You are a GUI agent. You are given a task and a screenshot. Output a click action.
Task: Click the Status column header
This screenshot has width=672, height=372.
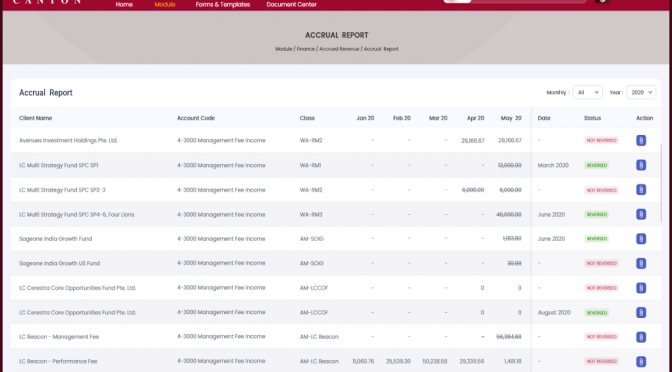point(592,118)
